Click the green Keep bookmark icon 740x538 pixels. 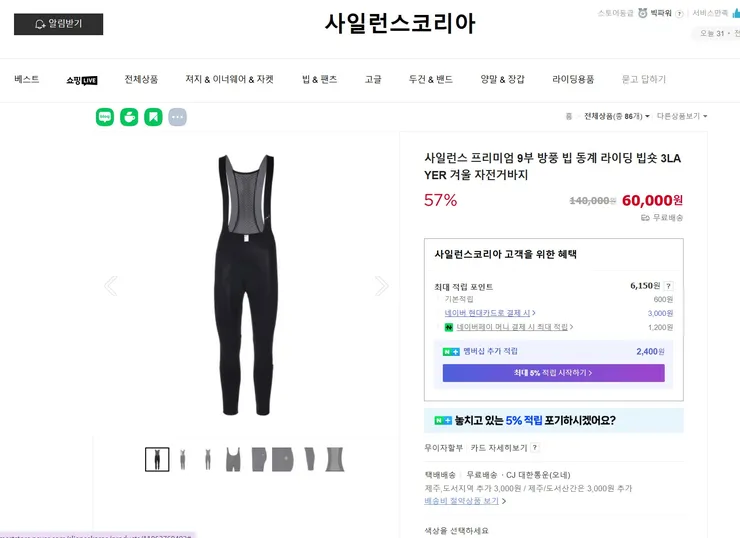point(153,117)
